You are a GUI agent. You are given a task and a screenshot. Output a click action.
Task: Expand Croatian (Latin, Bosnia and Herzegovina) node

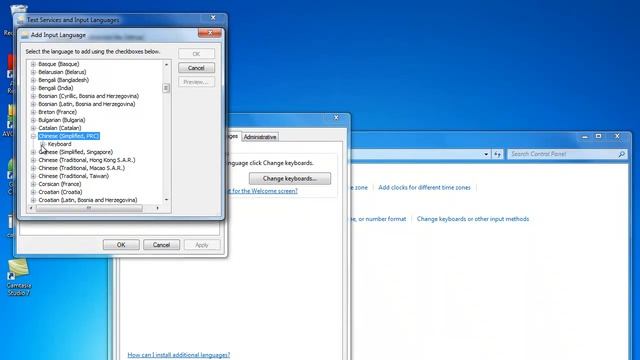coord(33,200)
